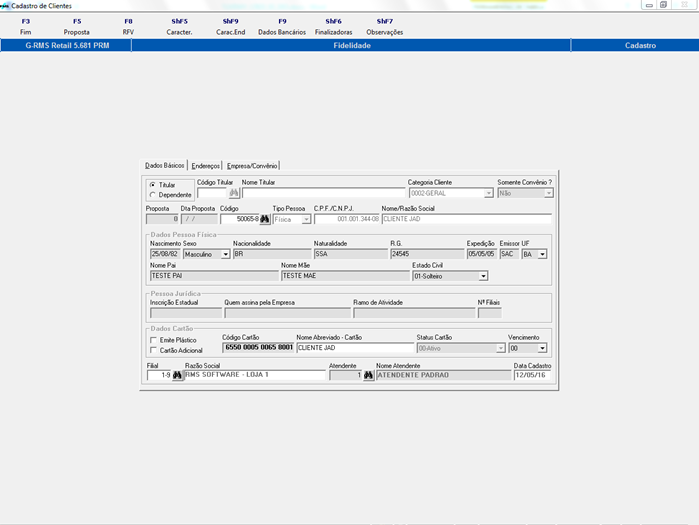The image size is (699, 525).
Task: Click the binoculars lookup beside Filial field
Action: pyautogui.click(x=177, y=375)
